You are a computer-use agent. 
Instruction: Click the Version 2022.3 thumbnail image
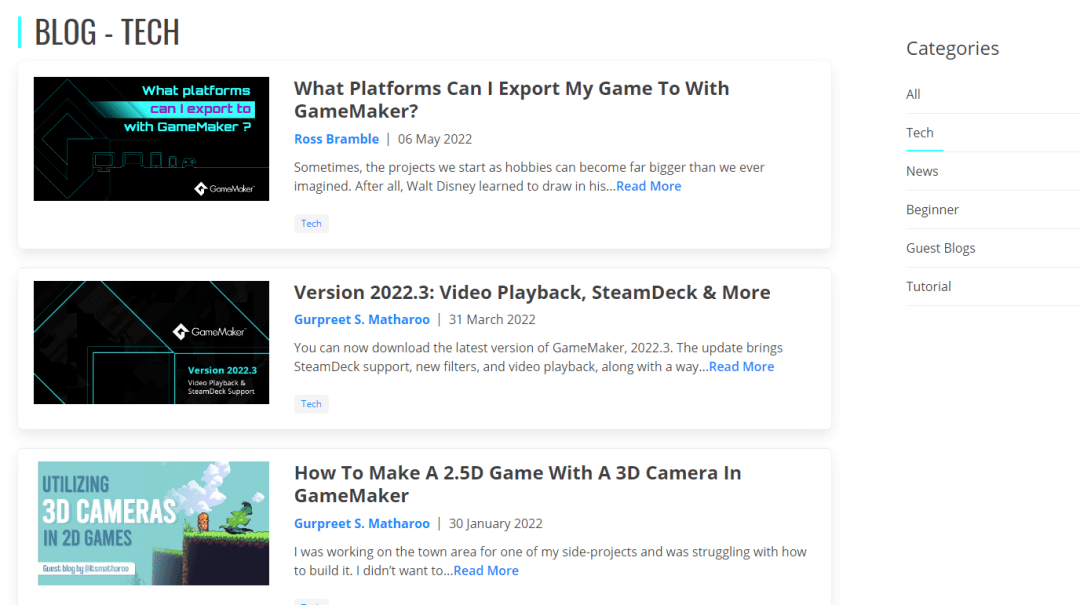pos(151,342)
